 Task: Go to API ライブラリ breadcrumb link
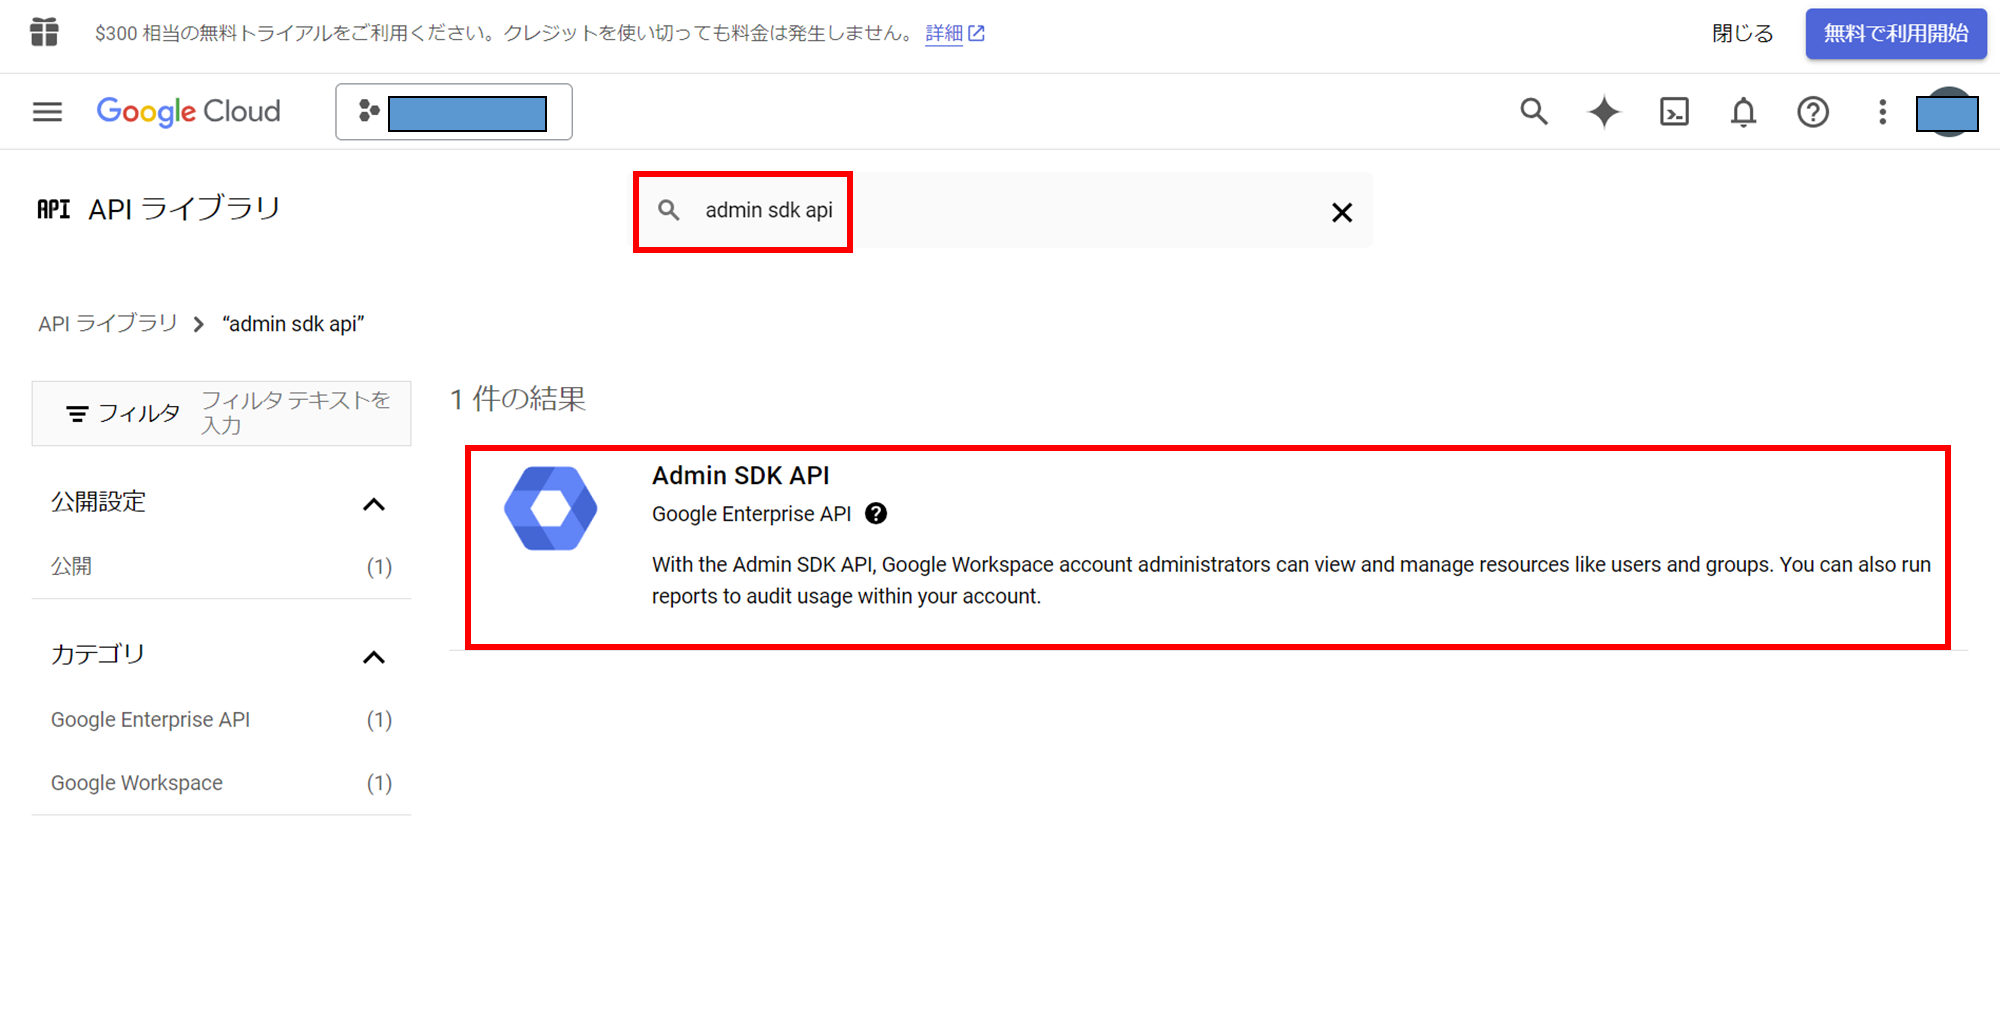click(x=107, y=324)
